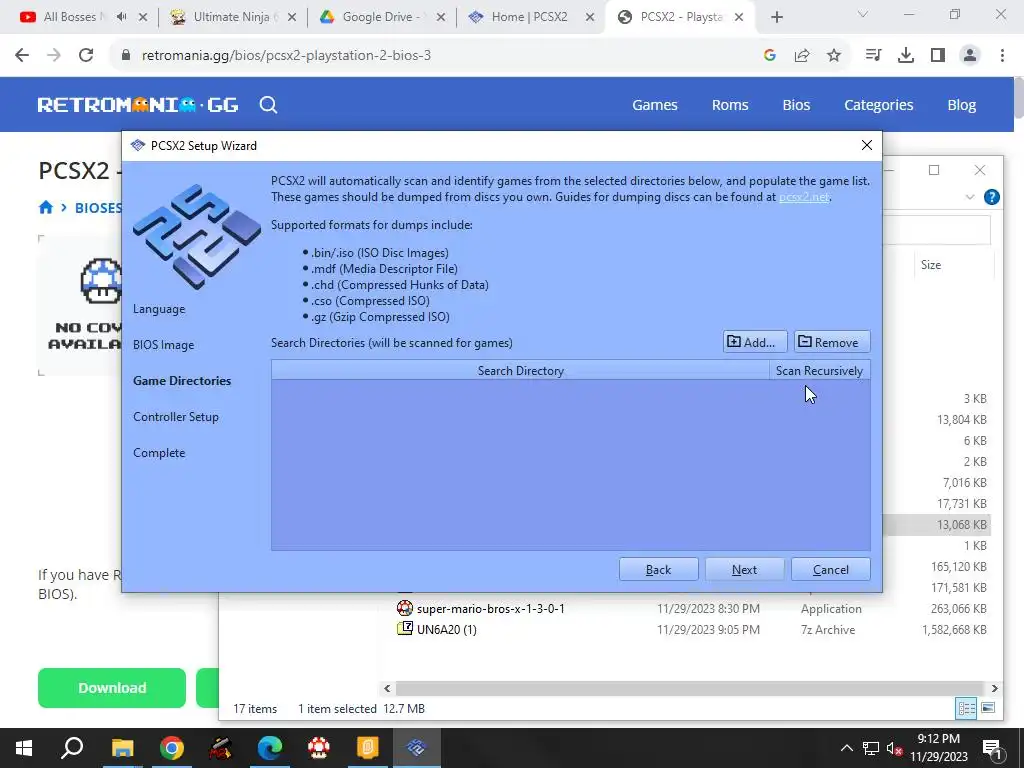Click Explorer horizontal scrollbar left arrow
This screenshot has width=1024, height=768.
pyautogui.click(x=387, y=688)
